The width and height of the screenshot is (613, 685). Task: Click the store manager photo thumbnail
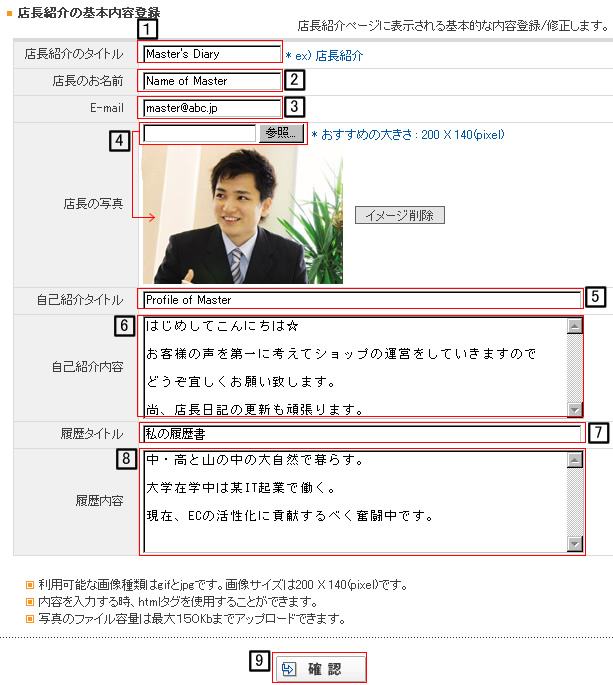click(242, 215)
